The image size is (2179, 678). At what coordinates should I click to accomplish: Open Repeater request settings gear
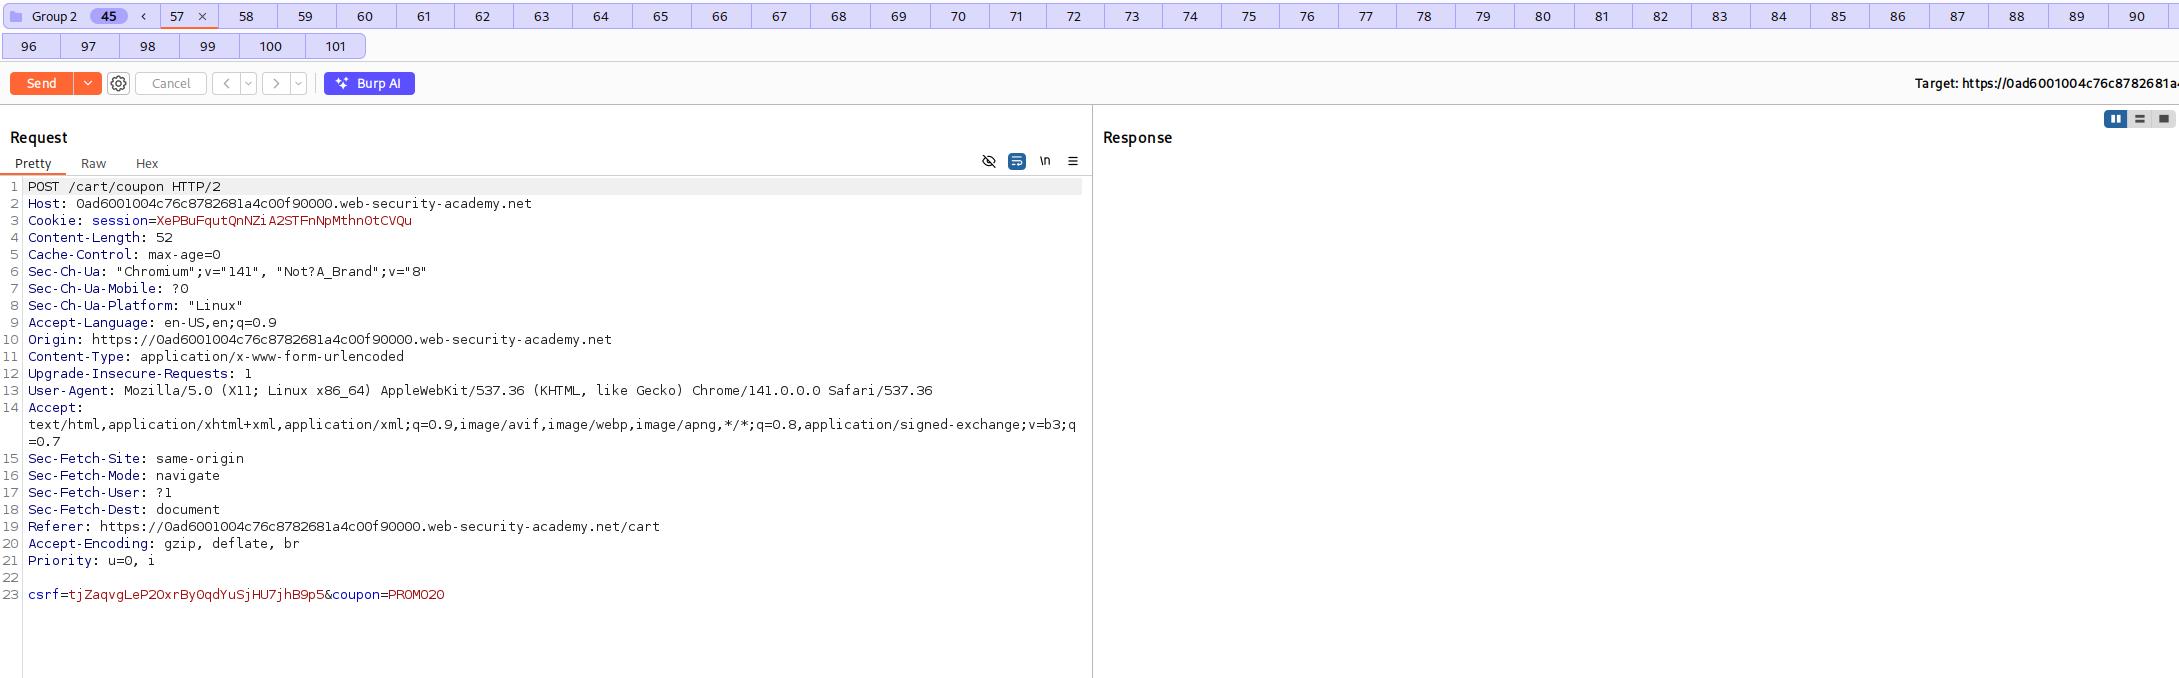coord(118,84)
